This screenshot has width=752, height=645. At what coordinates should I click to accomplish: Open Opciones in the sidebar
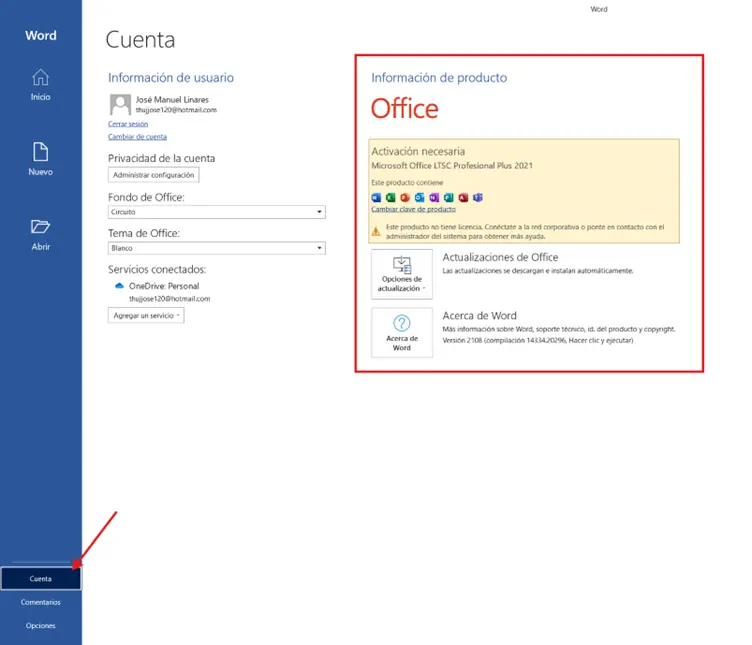(x=41, y=625)
